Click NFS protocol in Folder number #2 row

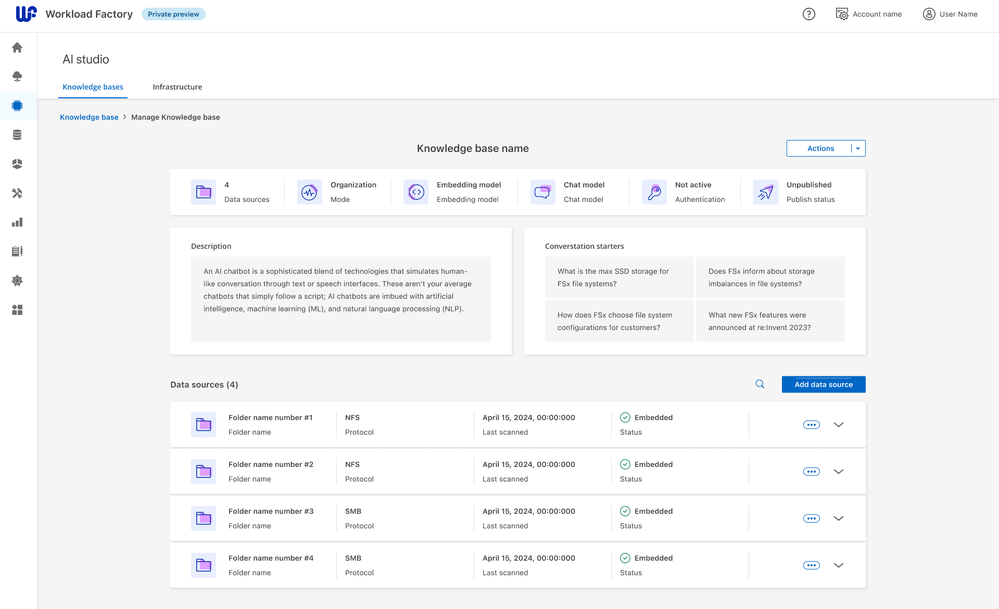(x=352, y=464)
